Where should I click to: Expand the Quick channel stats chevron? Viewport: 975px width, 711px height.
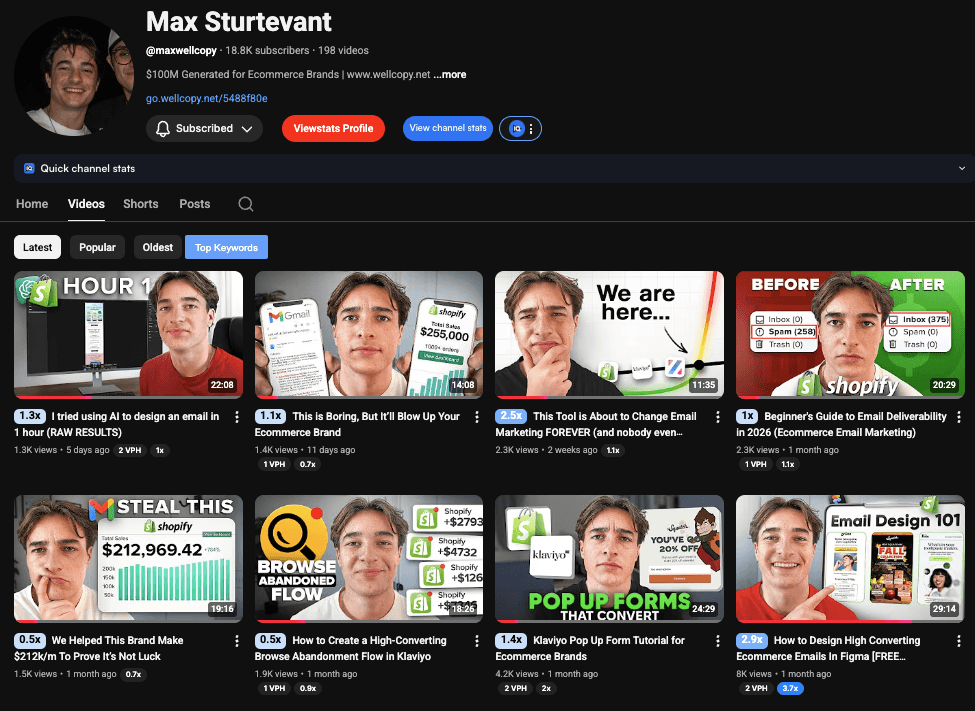[x=961, y=169]
